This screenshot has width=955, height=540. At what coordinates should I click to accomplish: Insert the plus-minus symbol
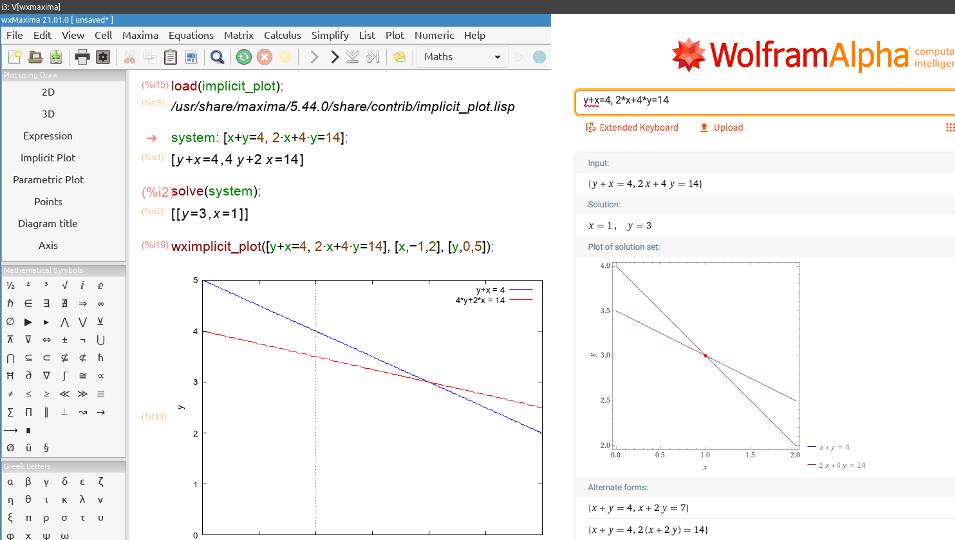(x=65, y=340)
